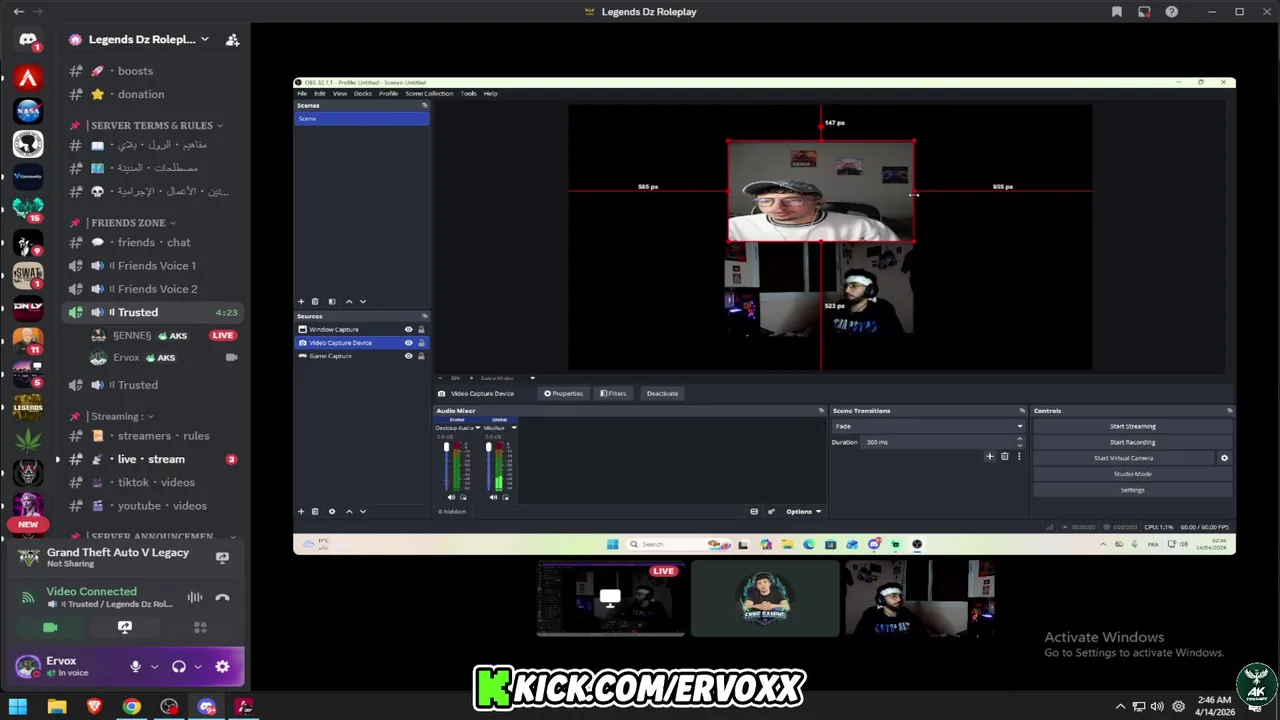Image resolution: width=1280 pixels, height=720 pixels.
Task: Click the Desktop Audio volume fader
Action: 447,465
